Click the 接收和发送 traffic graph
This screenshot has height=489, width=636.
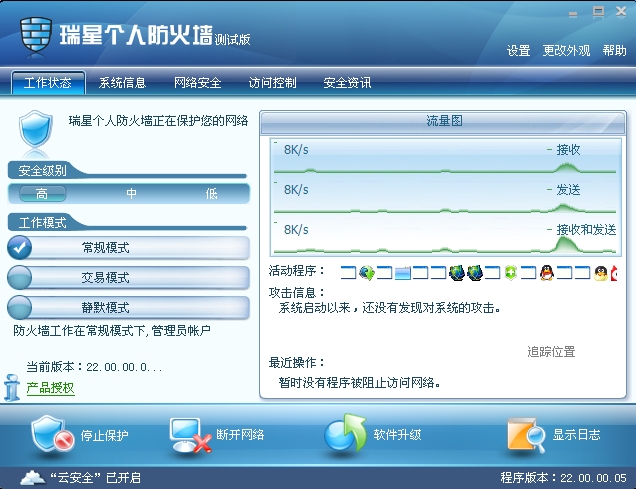pyautogui.click(x=445, y=237)
